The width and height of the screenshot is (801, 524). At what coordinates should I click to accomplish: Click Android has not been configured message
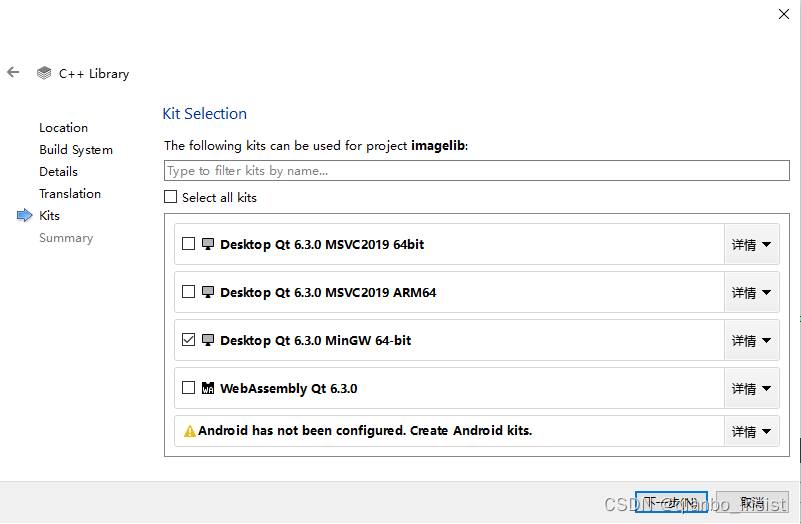point(365,431)
